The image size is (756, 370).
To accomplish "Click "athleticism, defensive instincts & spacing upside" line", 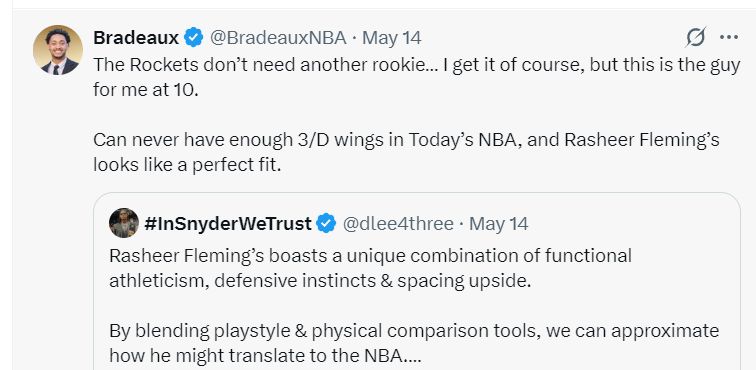I will click(x=320, y=281).
